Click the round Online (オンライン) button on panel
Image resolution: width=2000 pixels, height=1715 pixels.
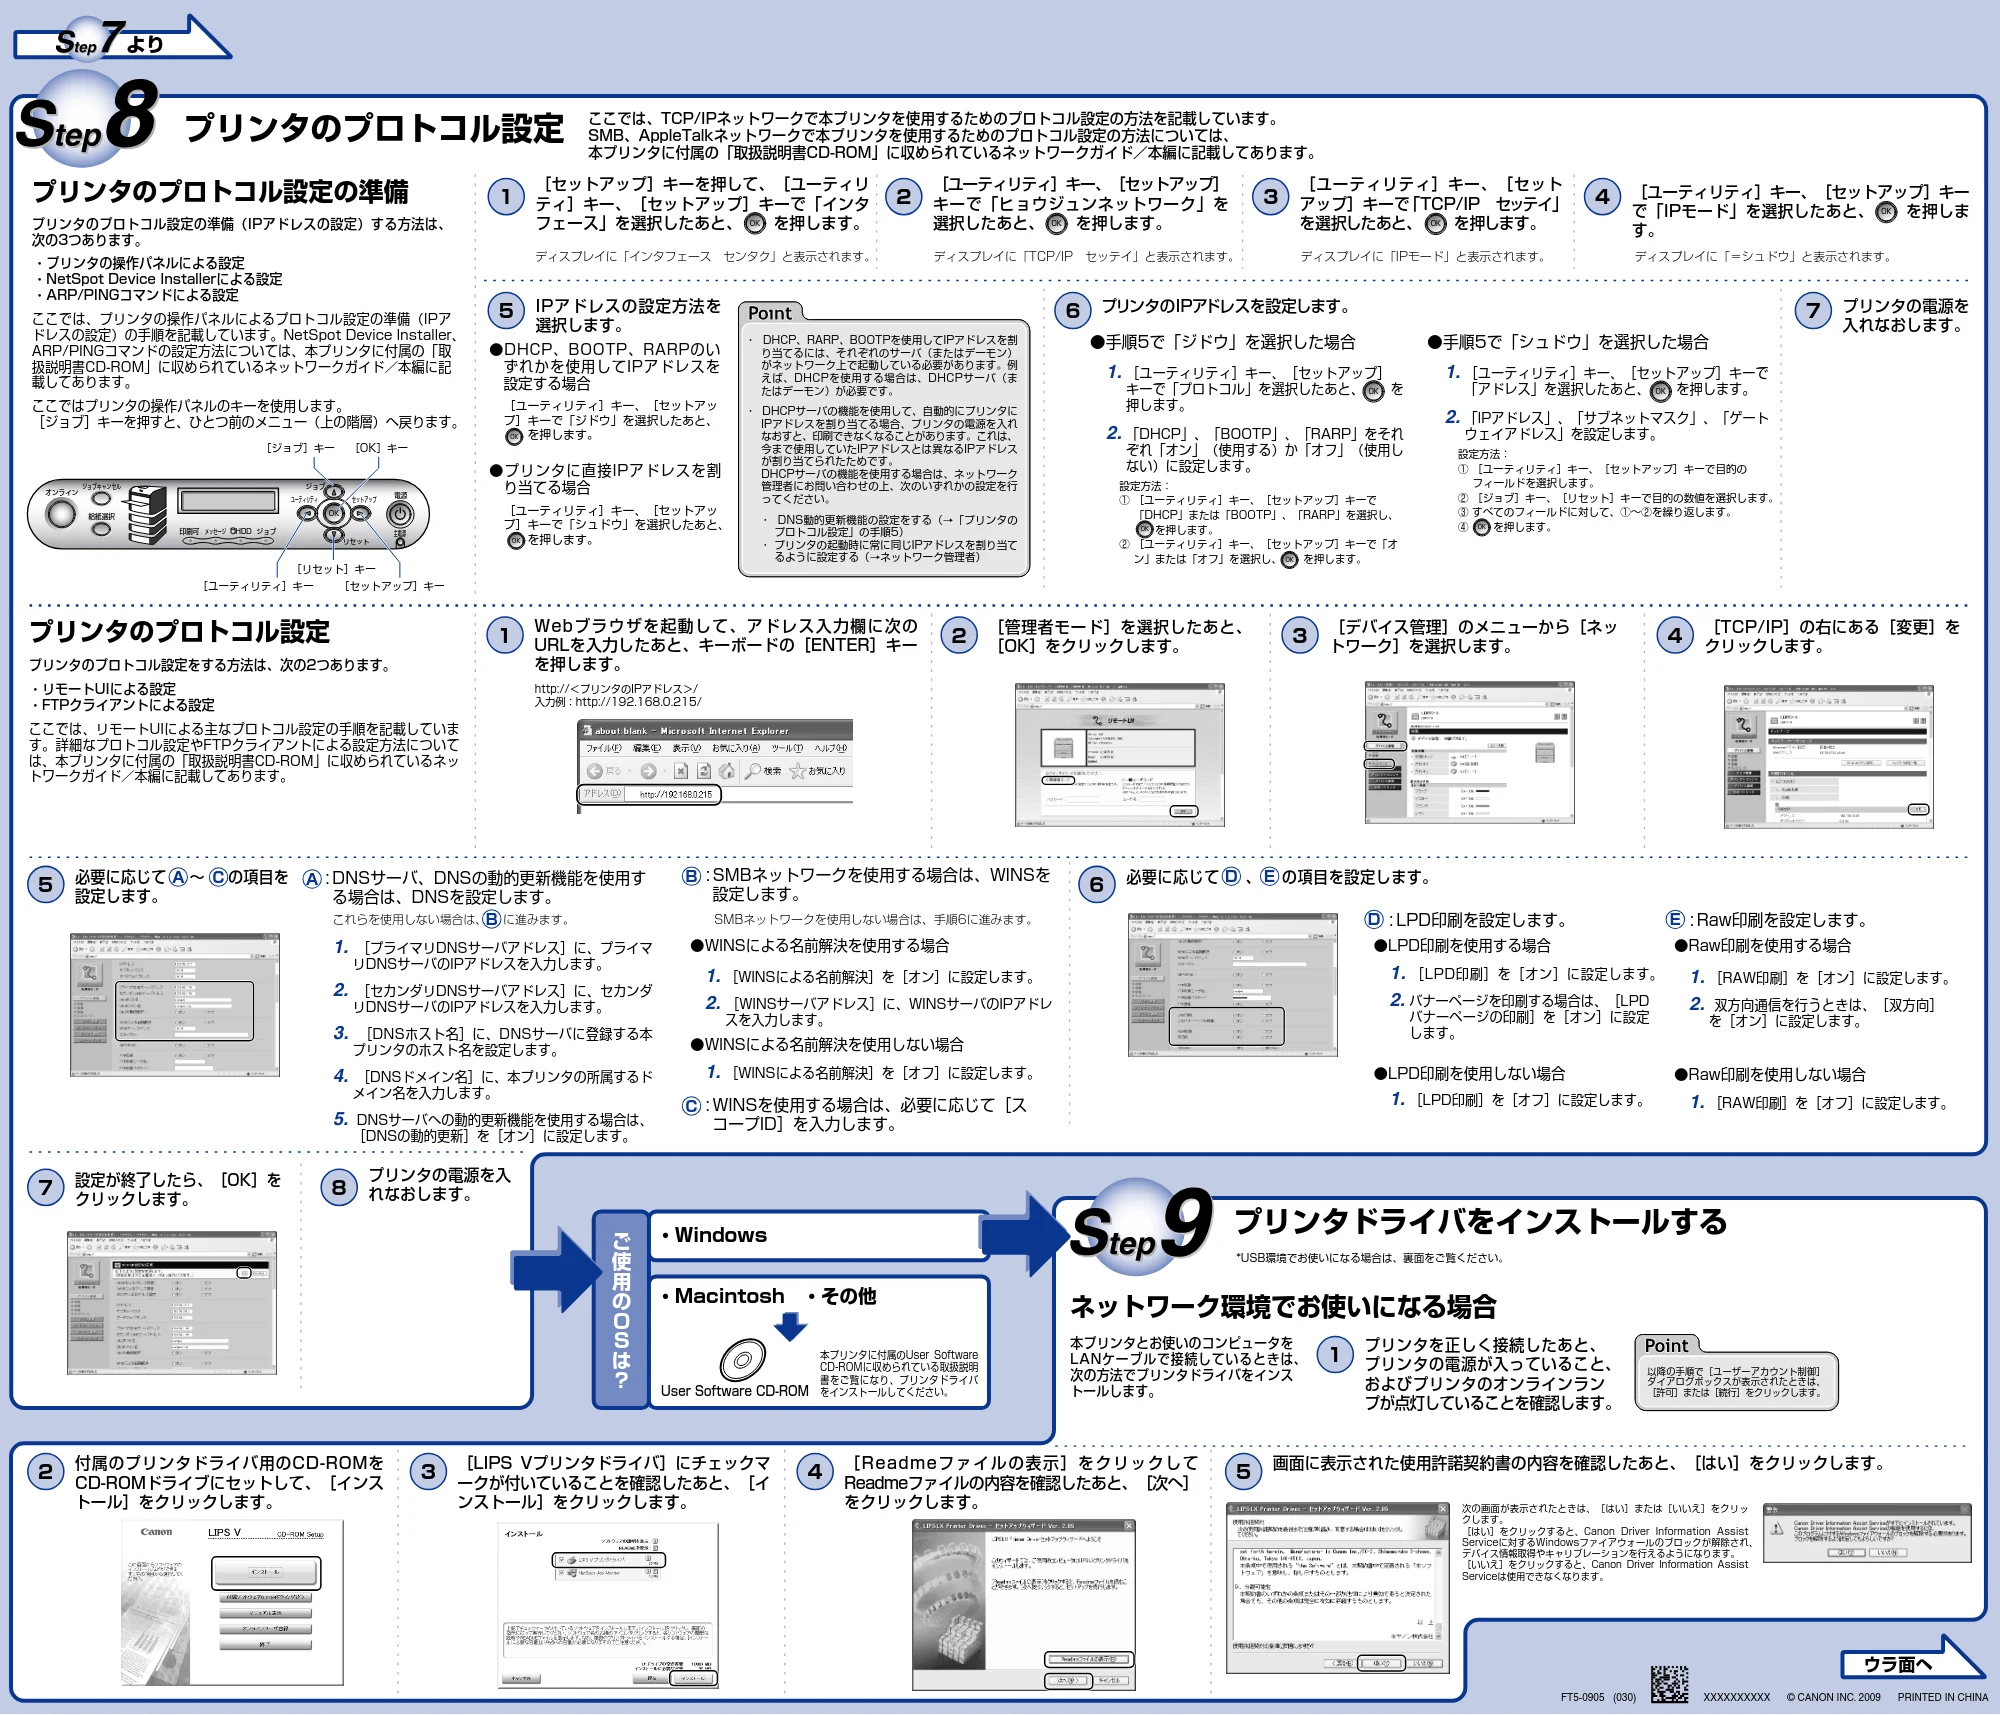pos(61,514)
